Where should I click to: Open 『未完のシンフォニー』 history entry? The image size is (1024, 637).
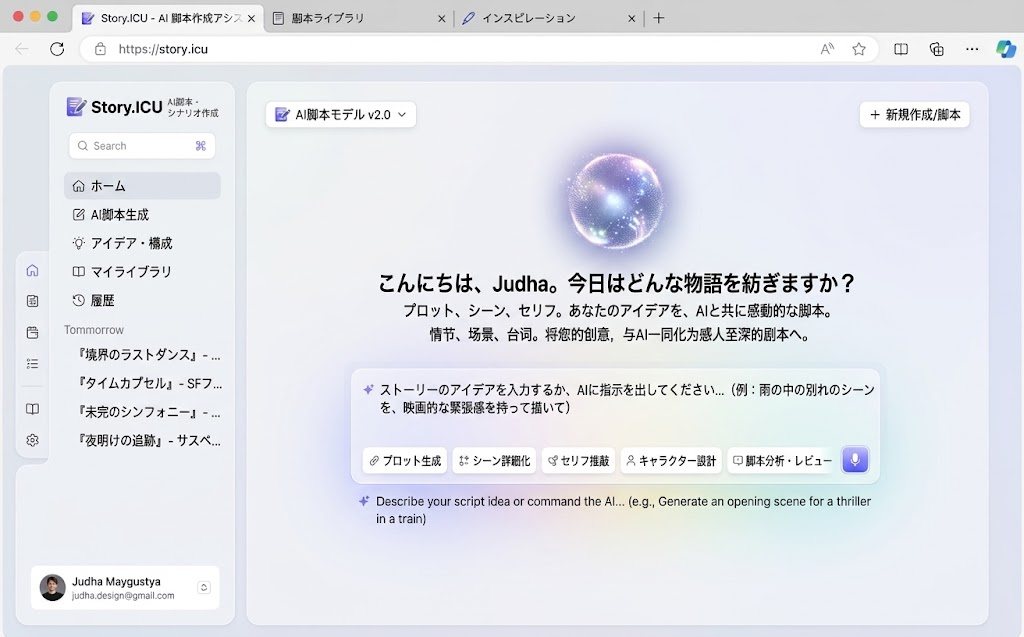[x=149, y=412]
